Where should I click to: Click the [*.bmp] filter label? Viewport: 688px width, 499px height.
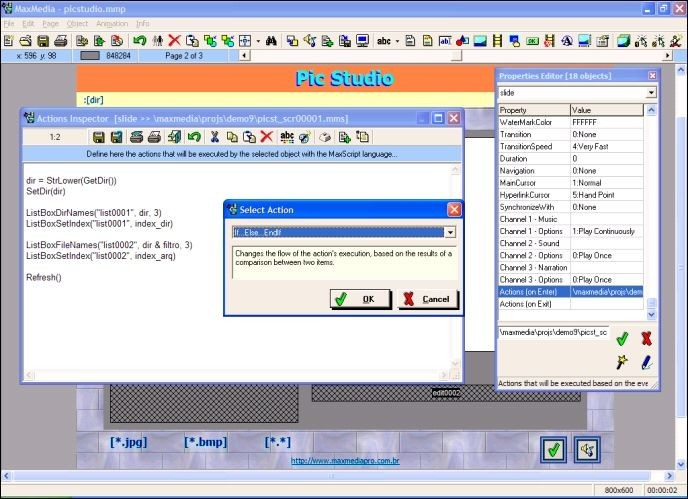pyautogui.click(x=205, y=442)
